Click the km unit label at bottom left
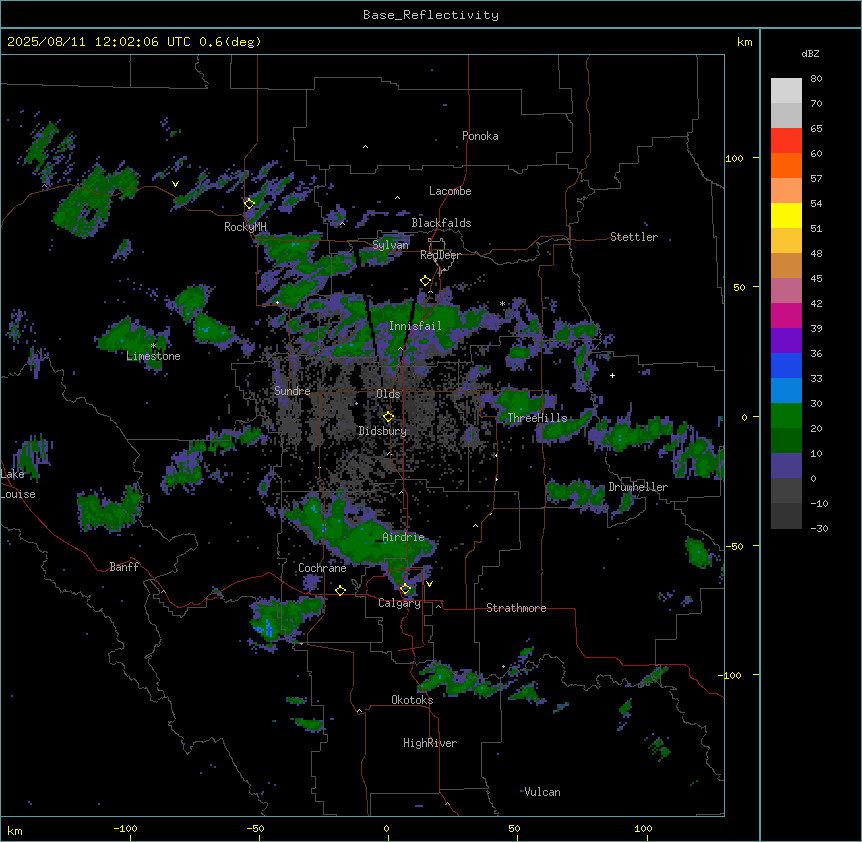This screenshot has height=842, width=862. click(15, 830)
